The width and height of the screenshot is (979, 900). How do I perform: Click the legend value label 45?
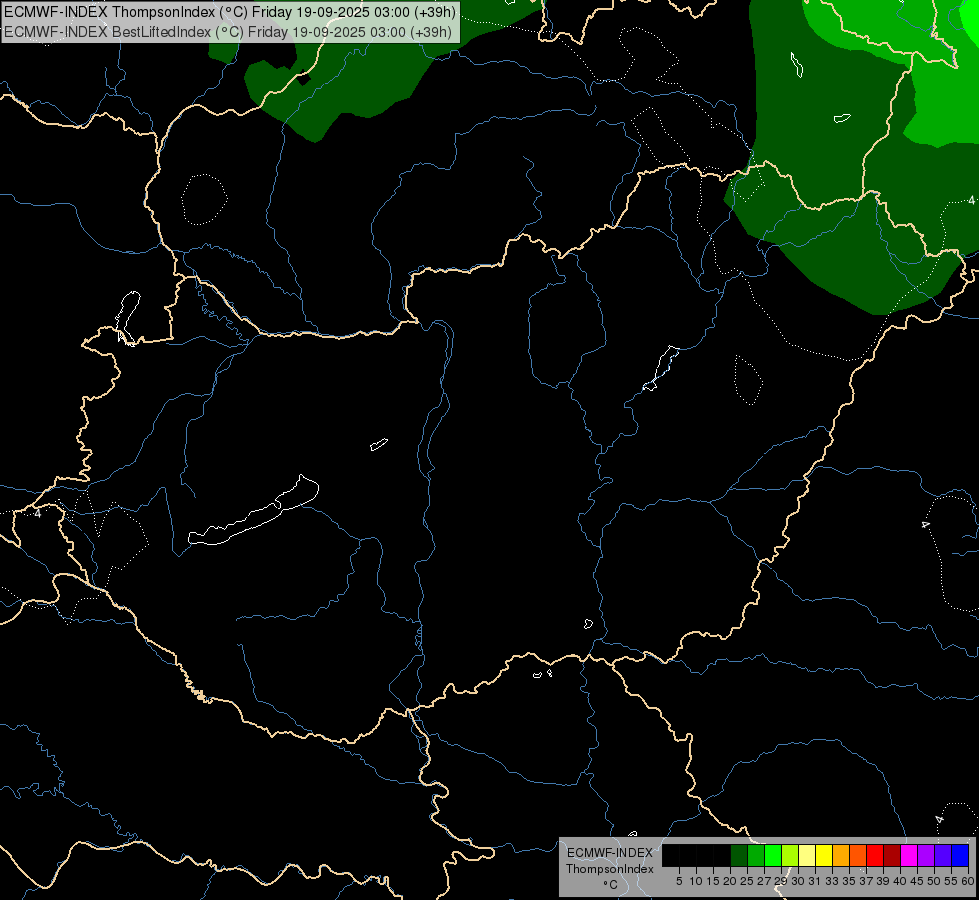(917, 881)
